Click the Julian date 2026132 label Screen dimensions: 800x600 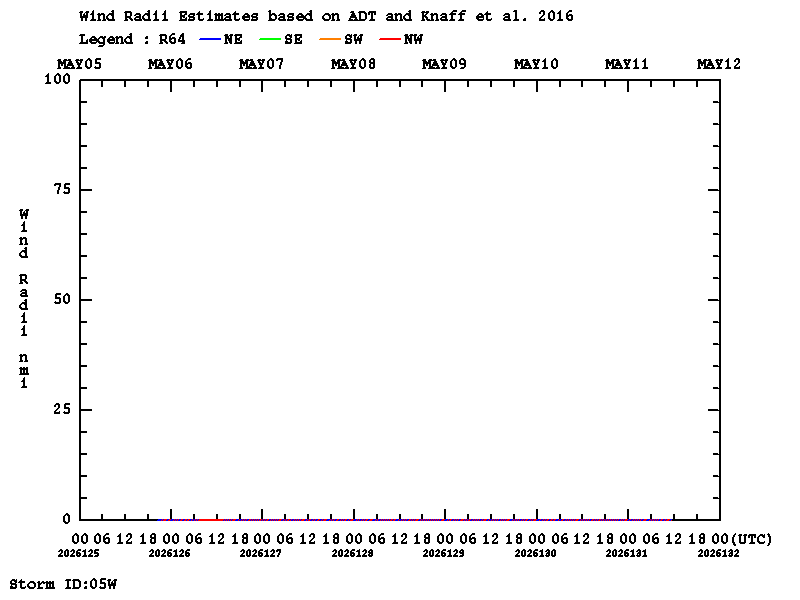tap(718, 554)
